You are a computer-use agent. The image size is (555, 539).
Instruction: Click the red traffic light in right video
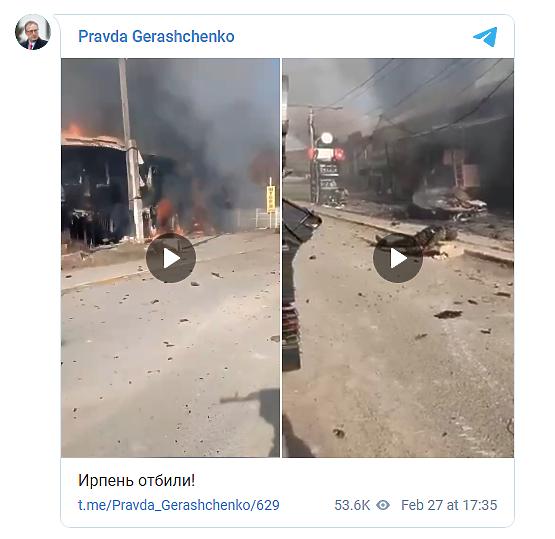point(339,154)
